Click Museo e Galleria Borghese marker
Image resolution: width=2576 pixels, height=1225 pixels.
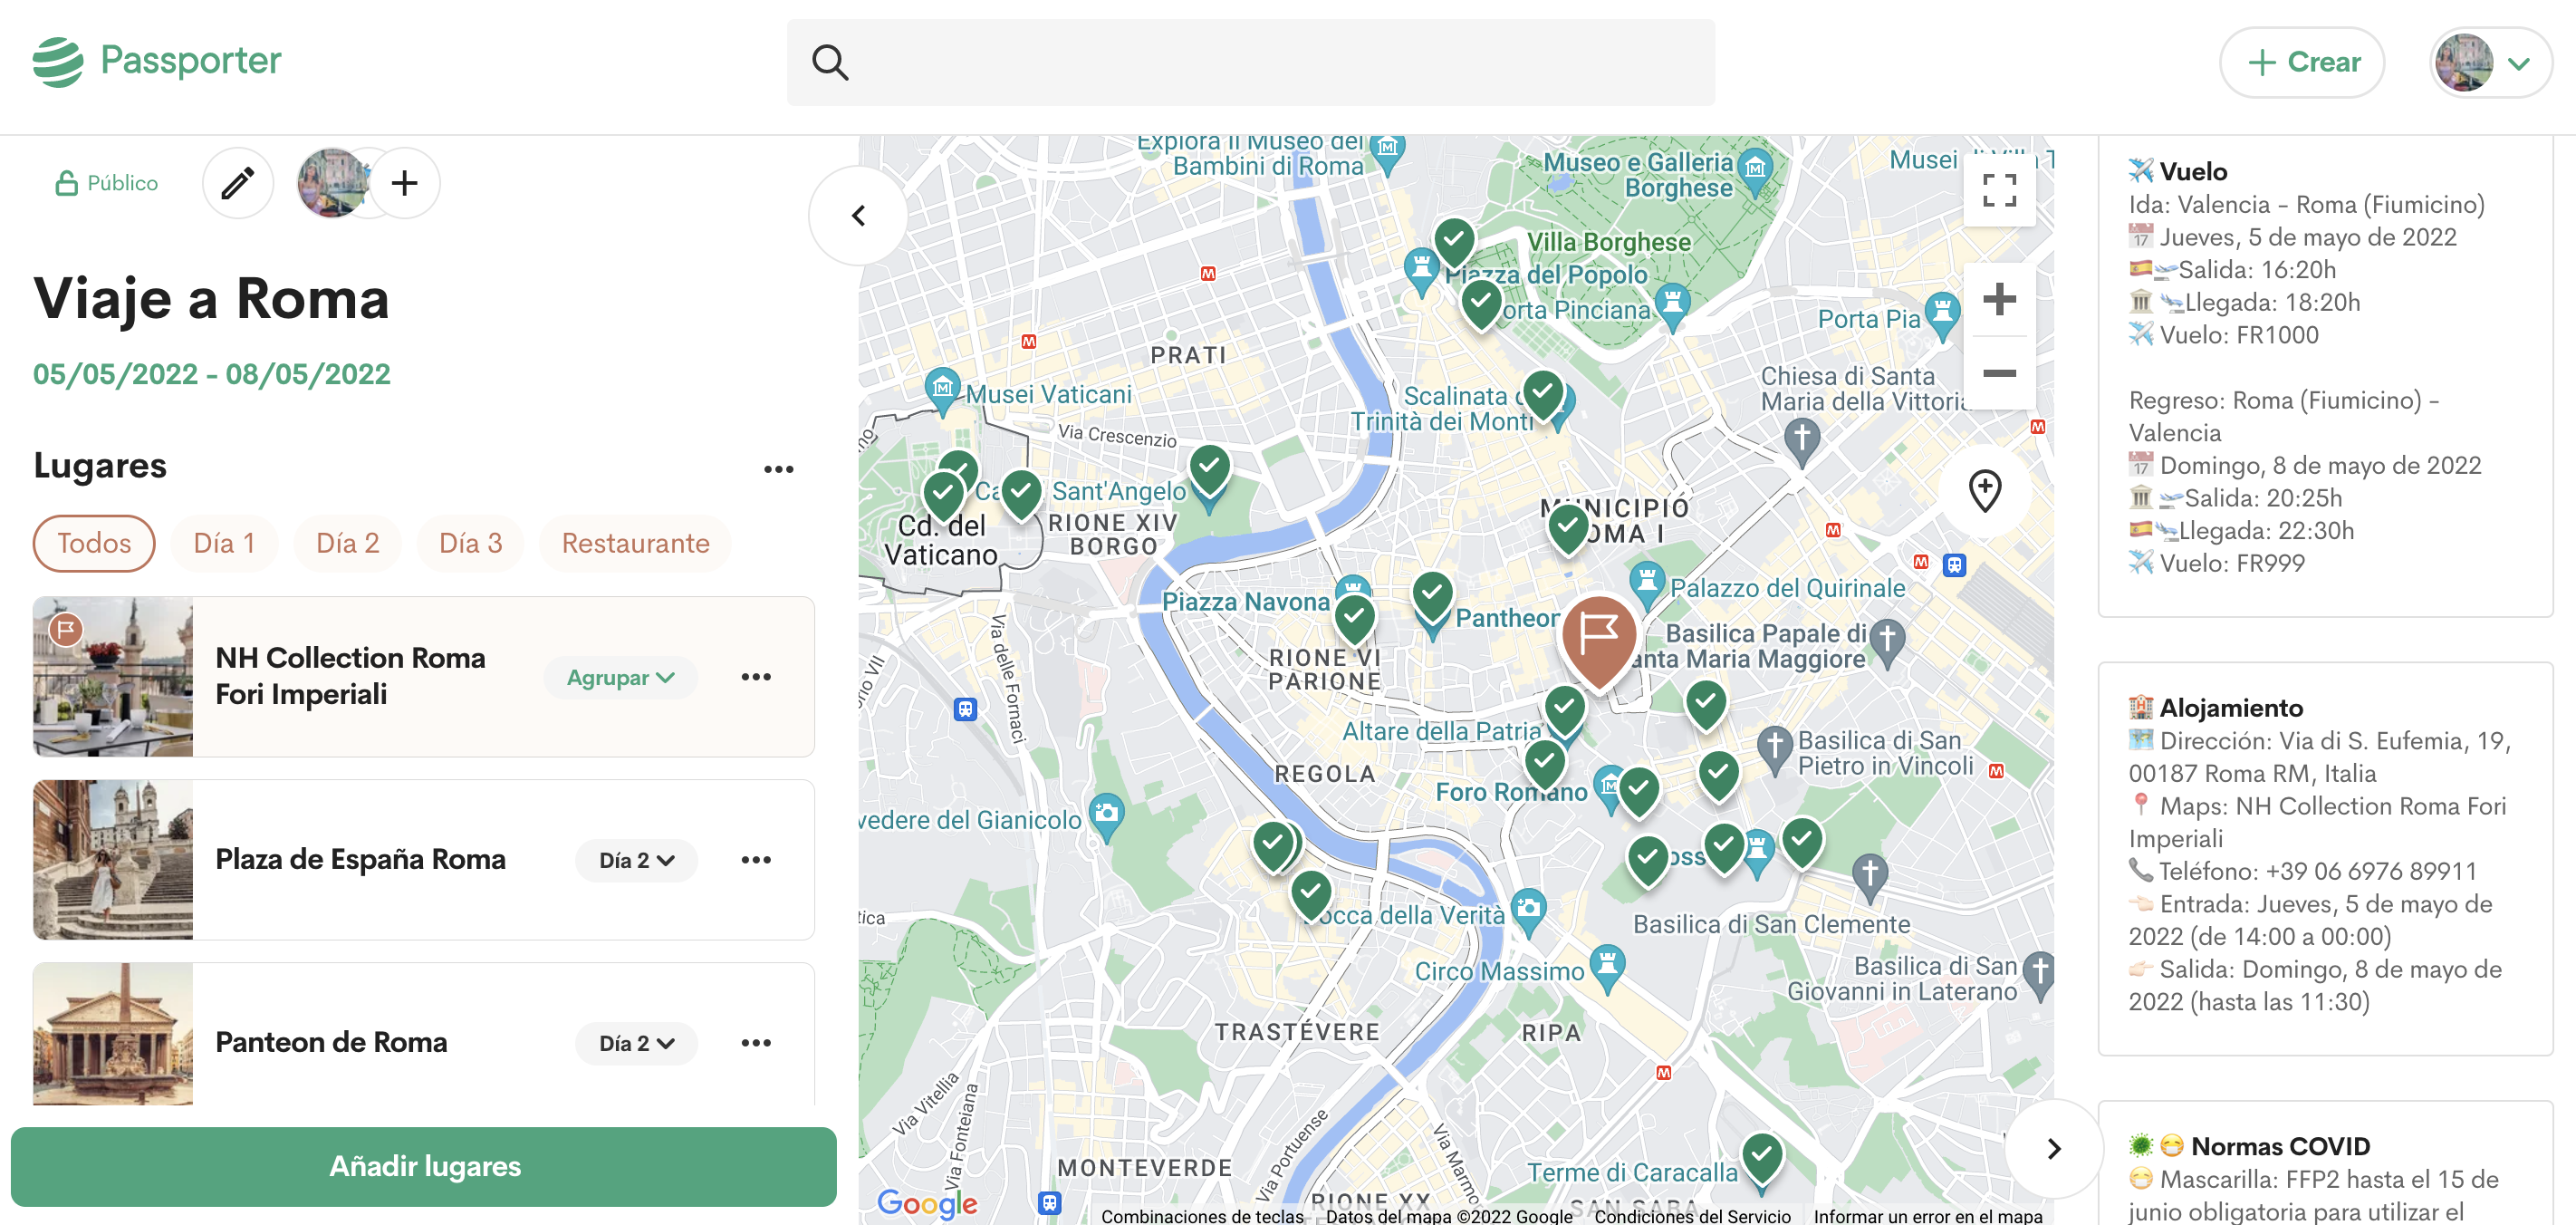1755,170
